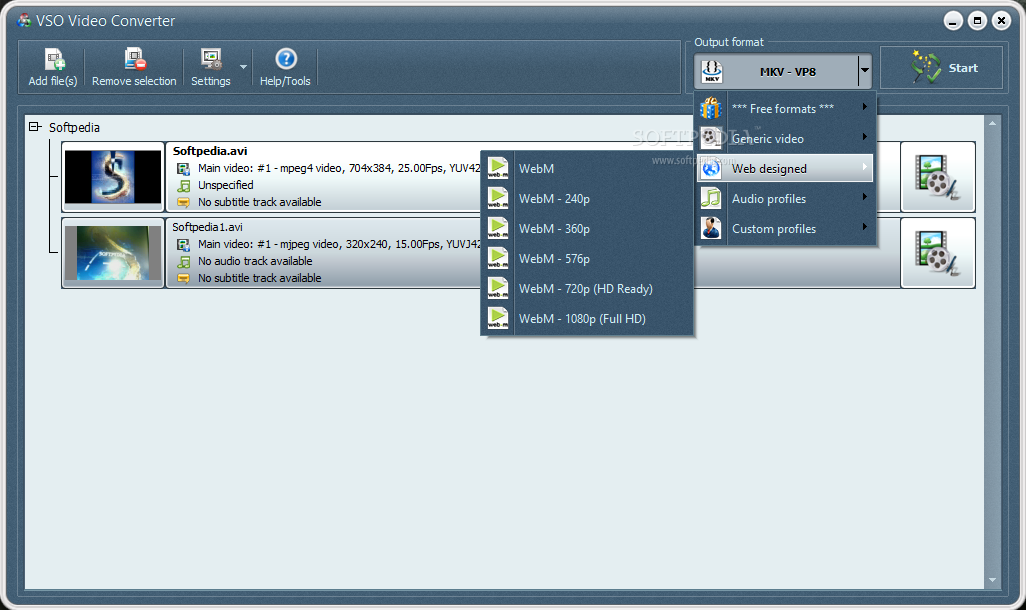Choose WebM - 1080p (Full HD) profile

click(587, 319)
